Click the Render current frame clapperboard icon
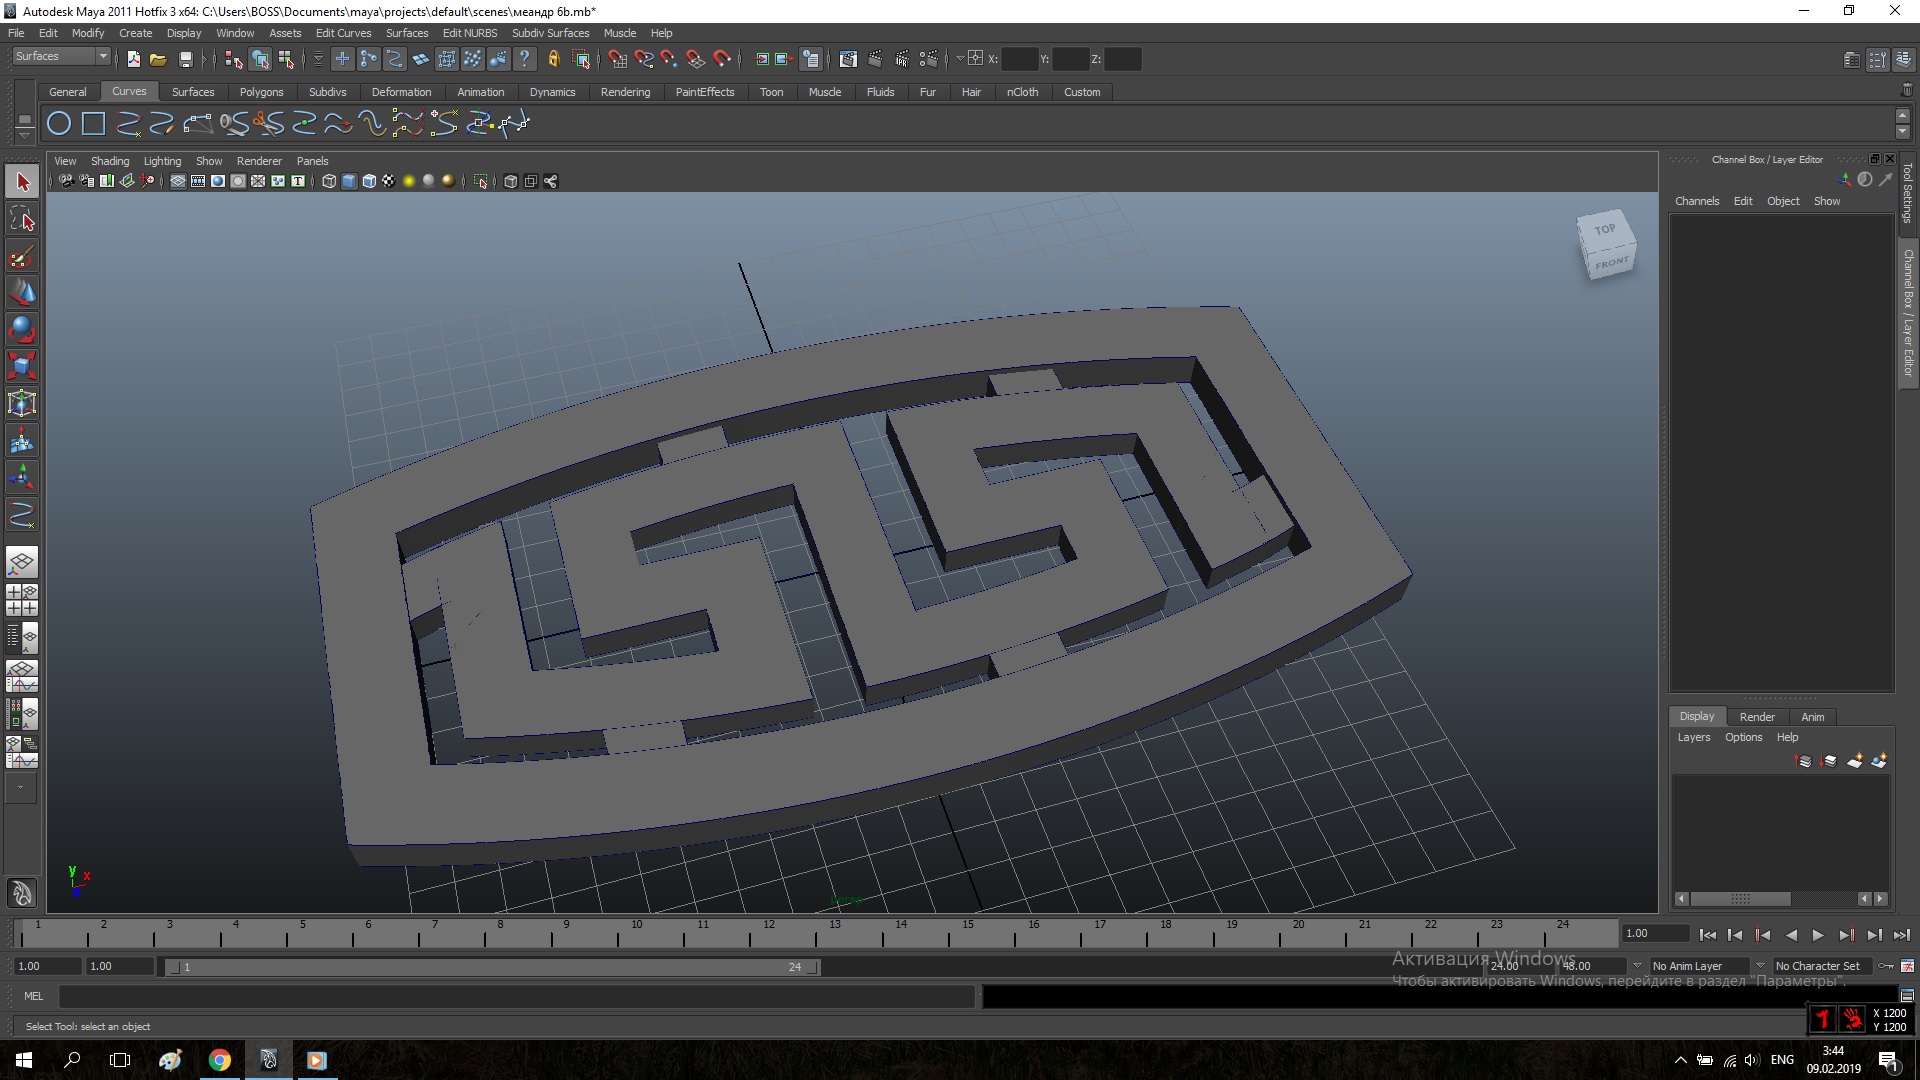 point(875,59)
